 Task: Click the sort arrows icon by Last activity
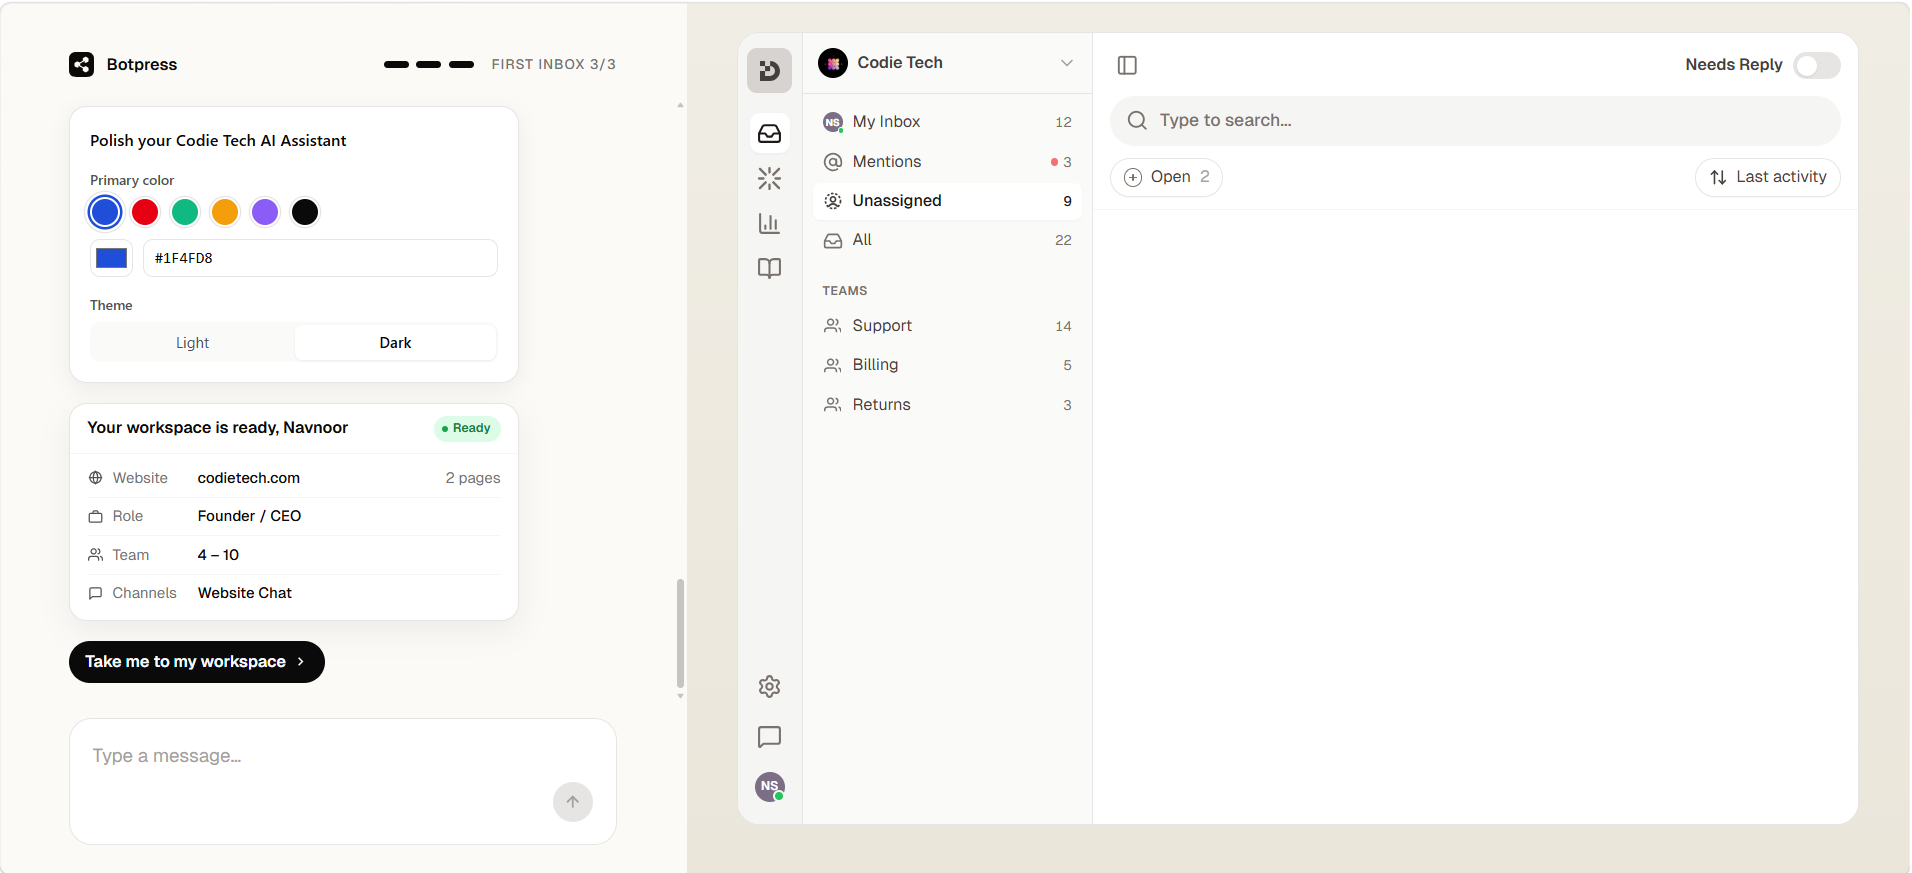1718,177
